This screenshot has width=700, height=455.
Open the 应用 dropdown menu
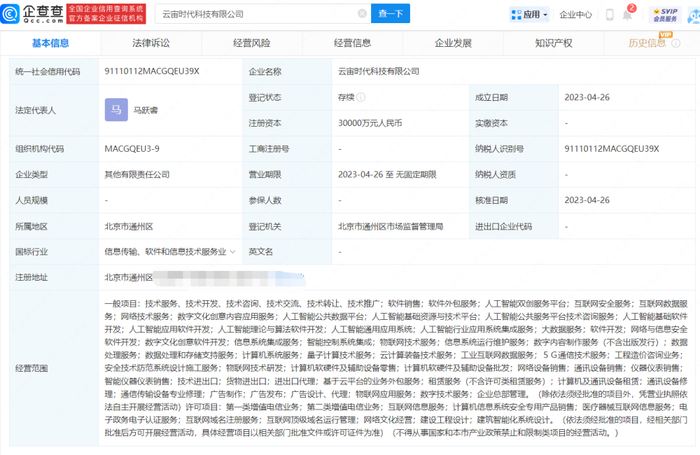point(537,15)
